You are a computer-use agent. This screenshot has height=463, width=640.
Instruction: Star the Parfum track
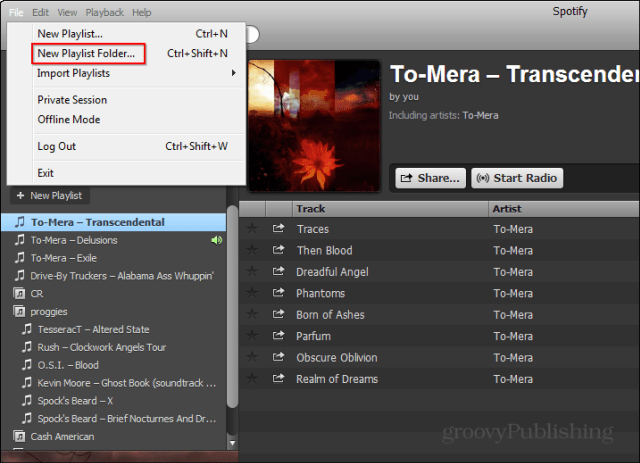(x=252, y=336)
